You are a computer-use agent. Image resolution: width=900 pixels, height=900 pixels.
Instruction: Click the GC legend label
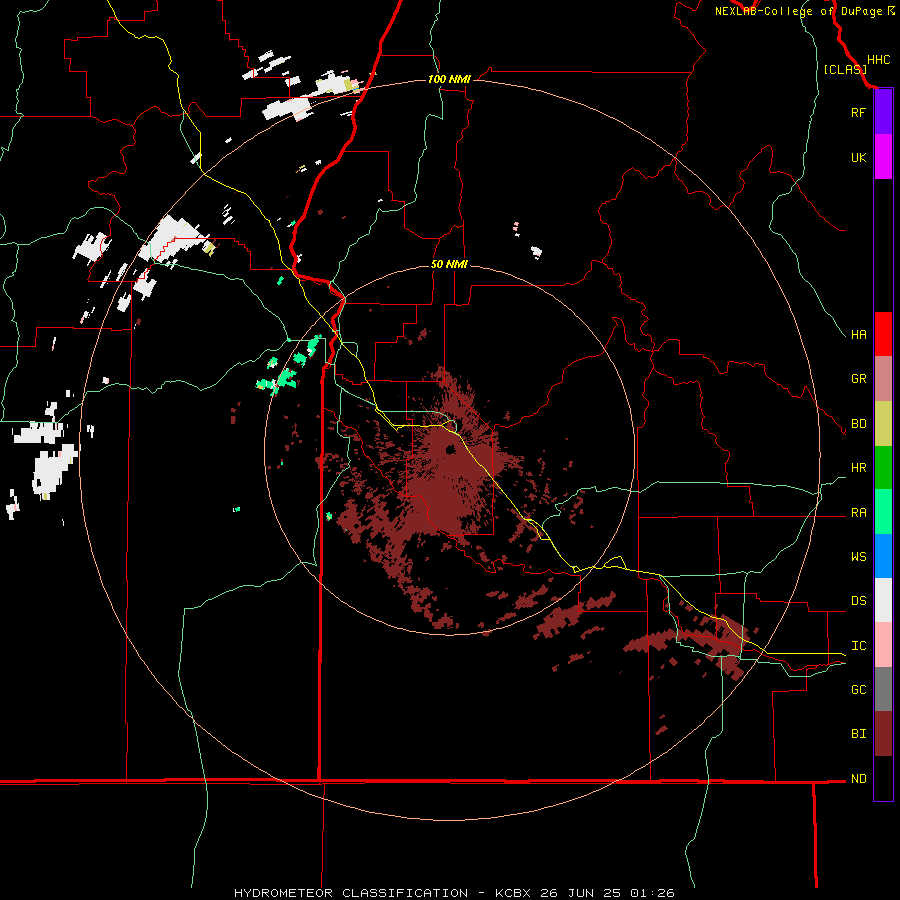[858, 690]
